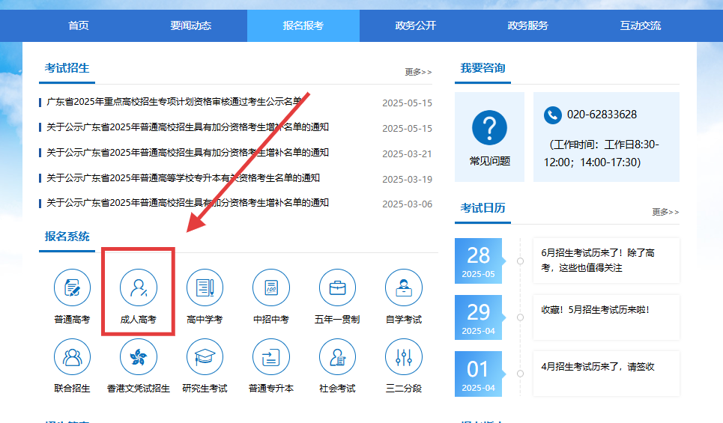The height and width of the screenshot is (423, 723).
Task: Select the 香港文凭试招生 icon
Action: pyautogui.click(x=138, y=356)
